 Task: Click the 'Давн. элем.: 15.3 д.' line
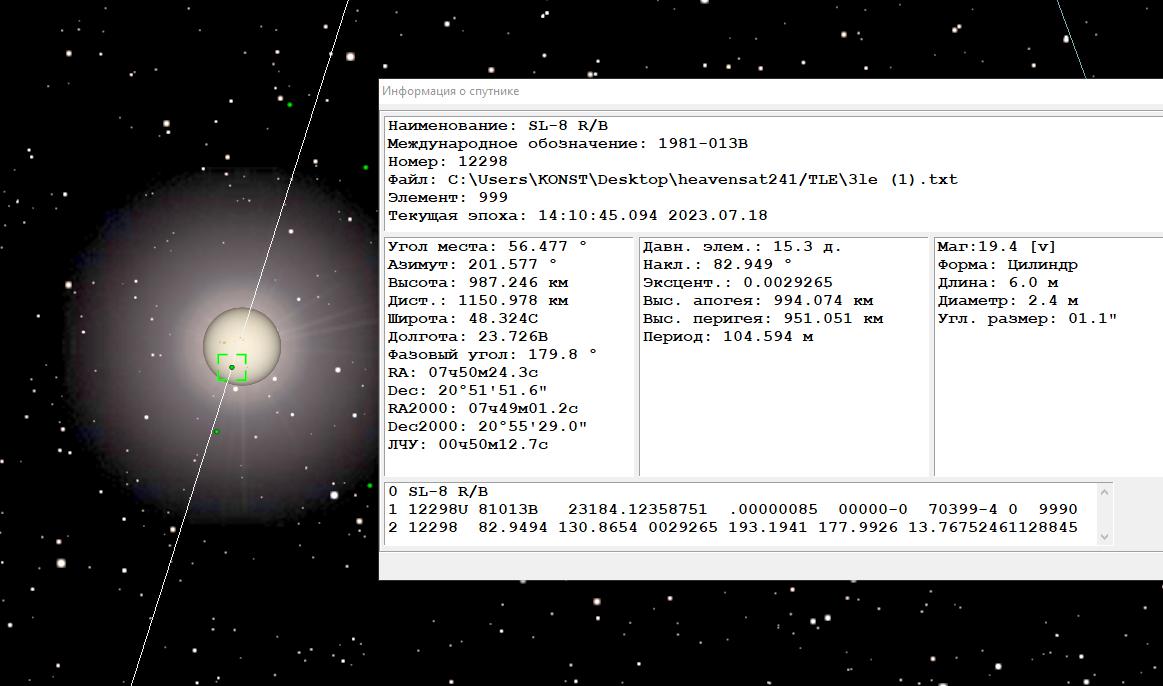coord(742,246)
